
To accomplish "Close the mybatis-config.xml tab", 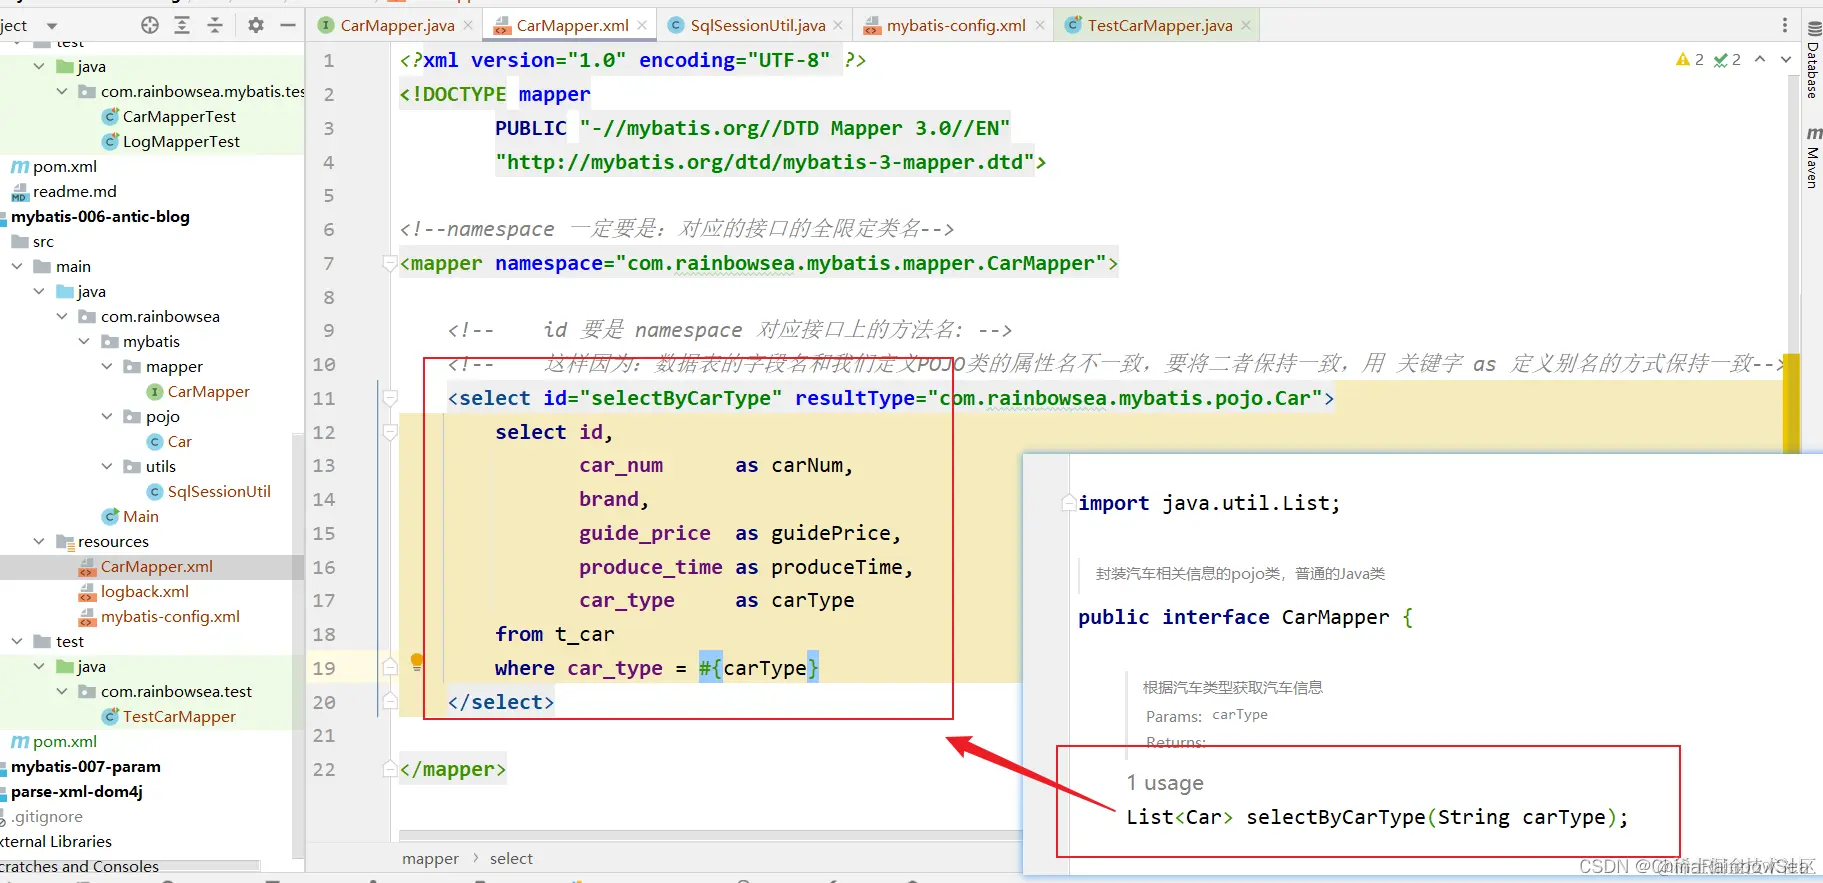I will 1040,25.
